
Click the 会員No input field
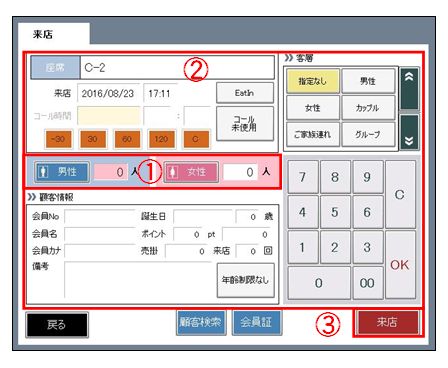pyautogui.click(x=100, y=217)
